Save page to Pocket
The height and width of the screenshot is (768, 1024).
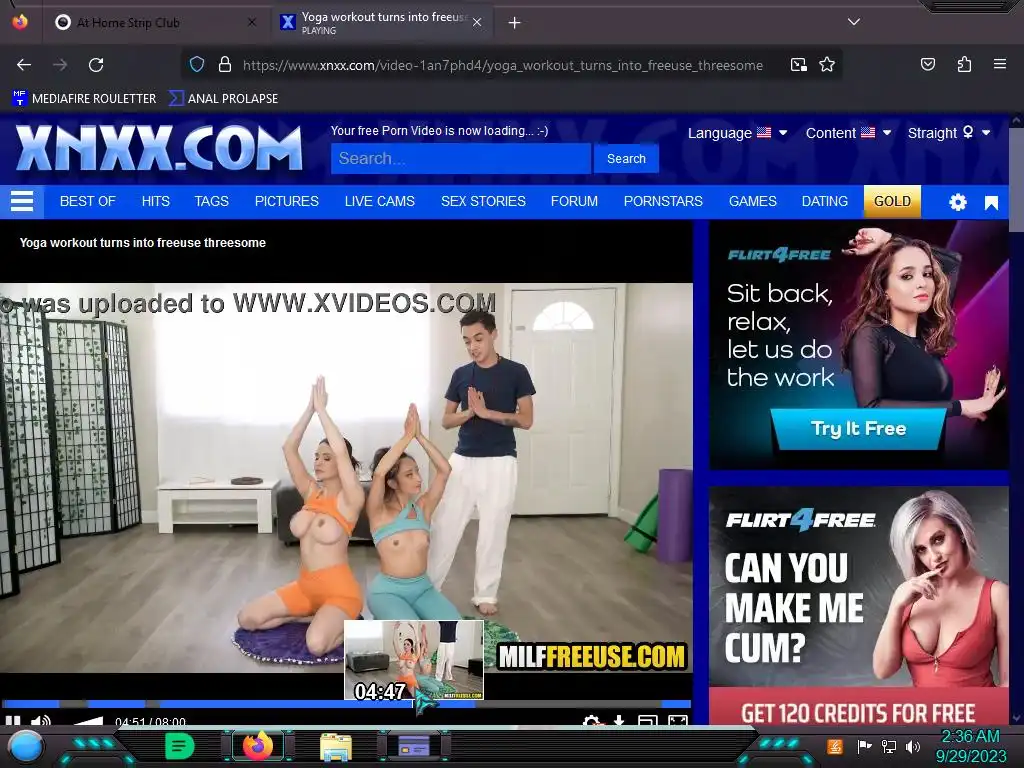(x=928, y=64)
